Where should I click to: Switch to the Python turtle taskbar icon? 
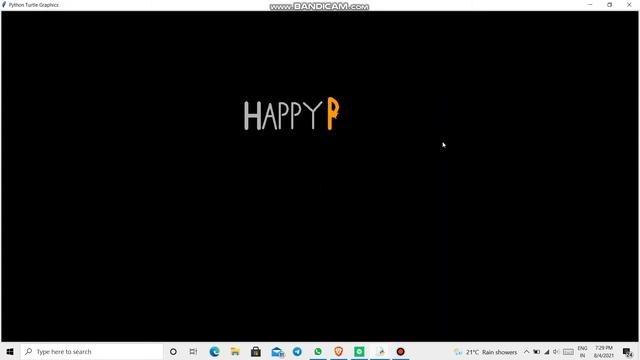click(x=380, y=351)
